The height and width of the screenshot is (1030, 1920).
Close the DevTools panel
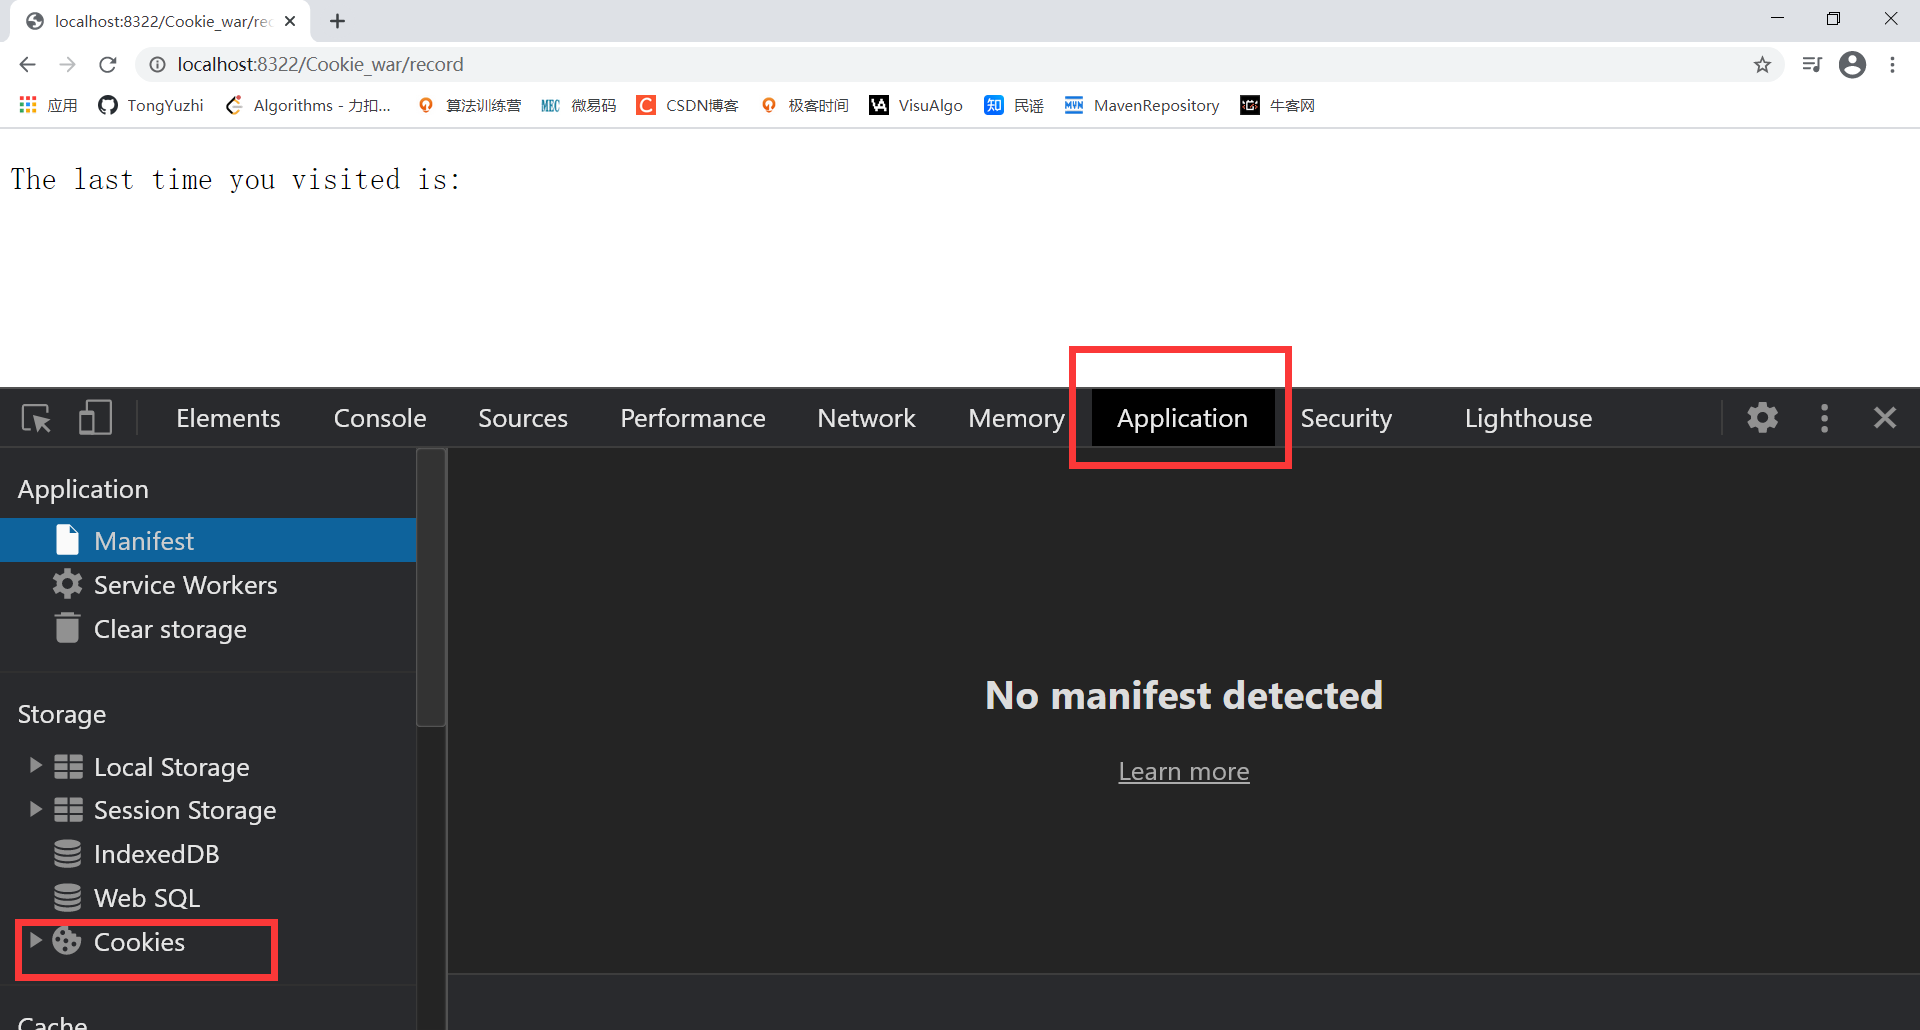tap(1885, 418)
